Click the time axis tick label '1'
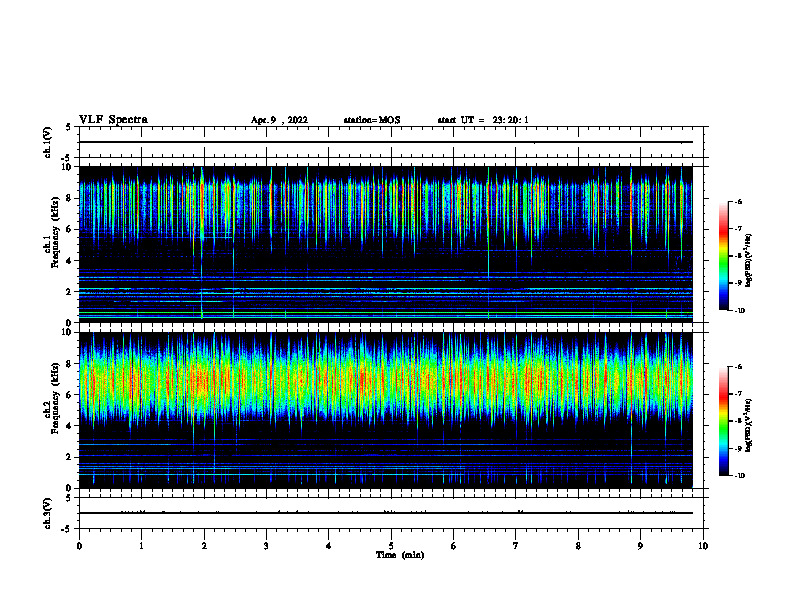The image size is (792, 612). [x=141, y=546]
